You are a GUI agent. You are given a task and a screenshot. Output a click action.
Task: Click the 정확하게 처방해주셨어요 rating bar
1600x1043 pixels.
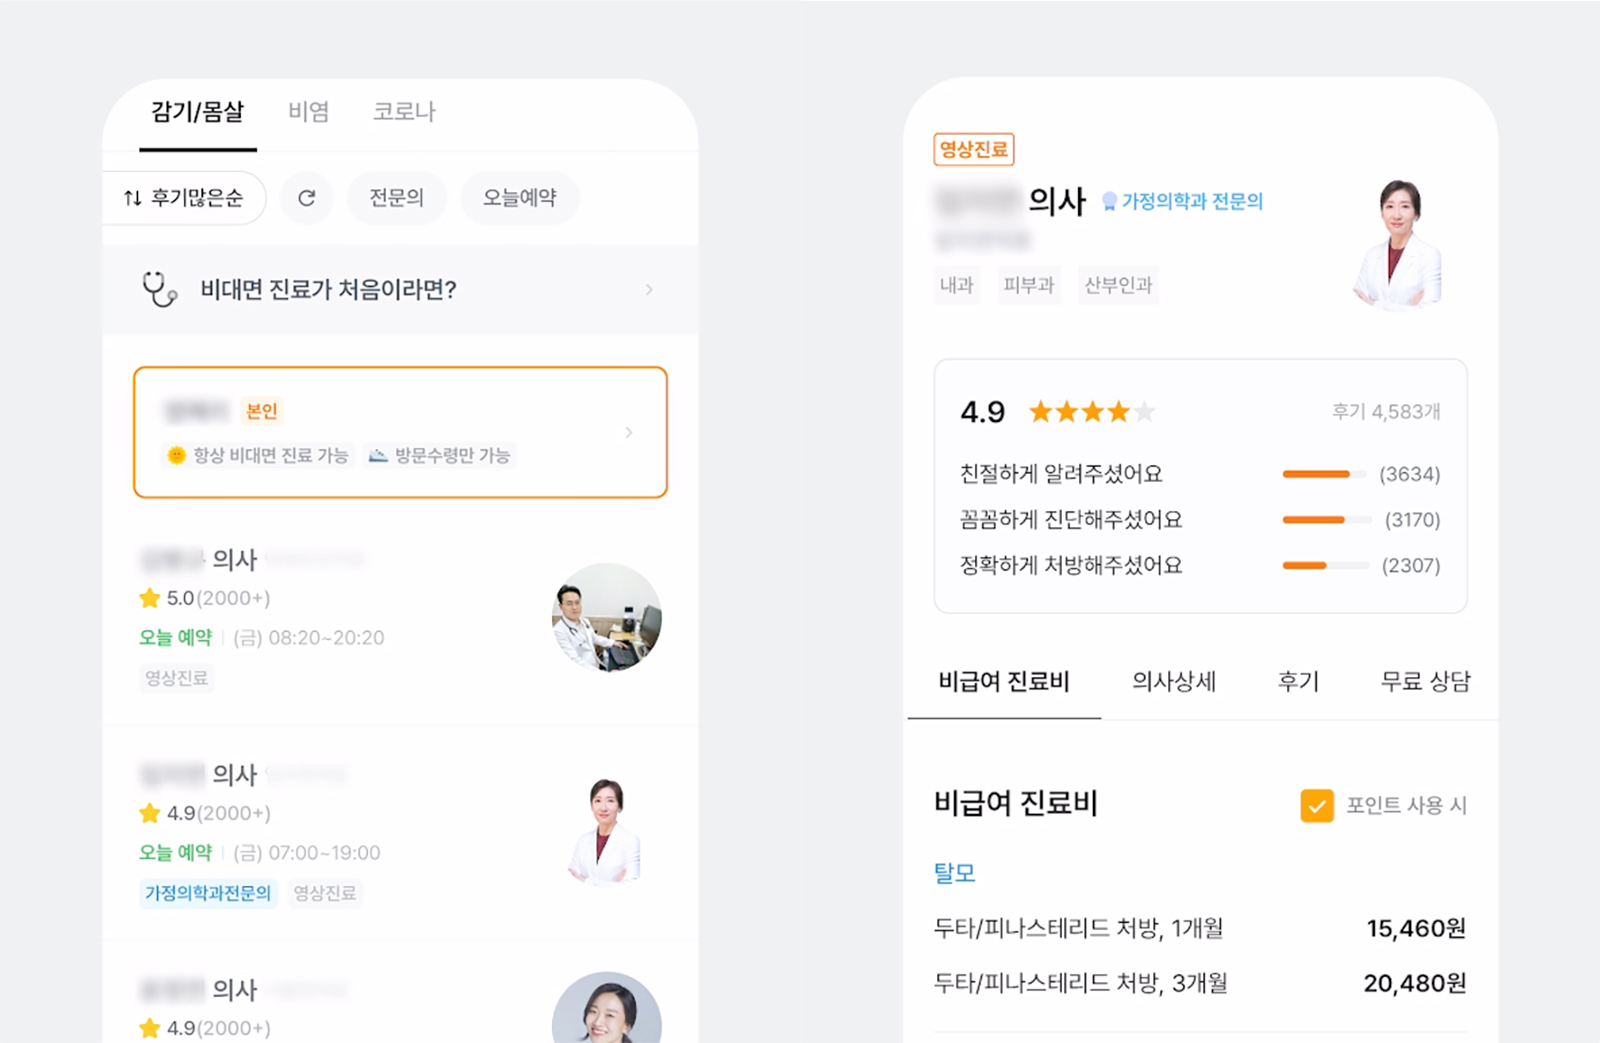click(1325, 566)
